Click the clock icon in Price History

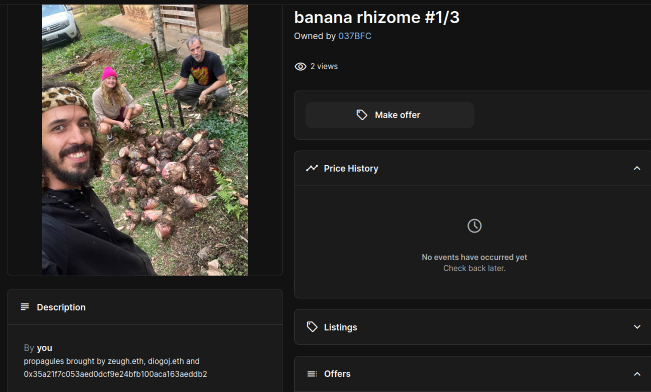[474, 226]
